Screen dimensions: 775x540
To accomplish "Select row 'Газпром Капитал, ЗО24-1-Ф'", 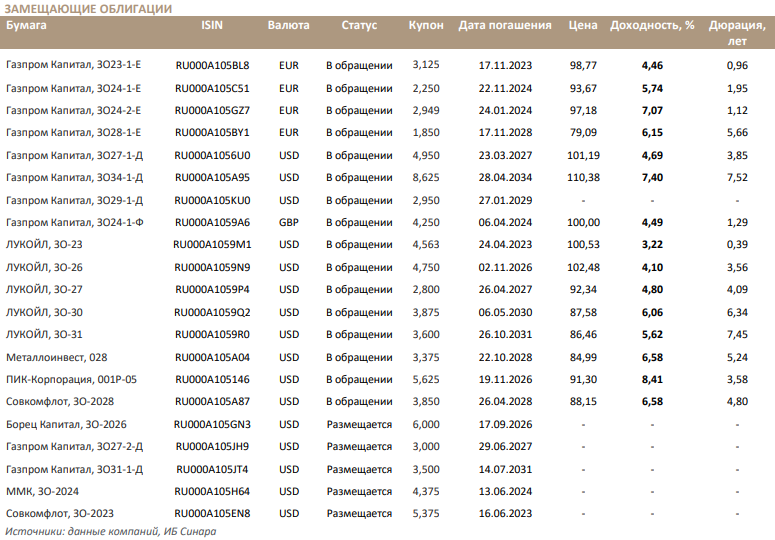I will (388, 223).
